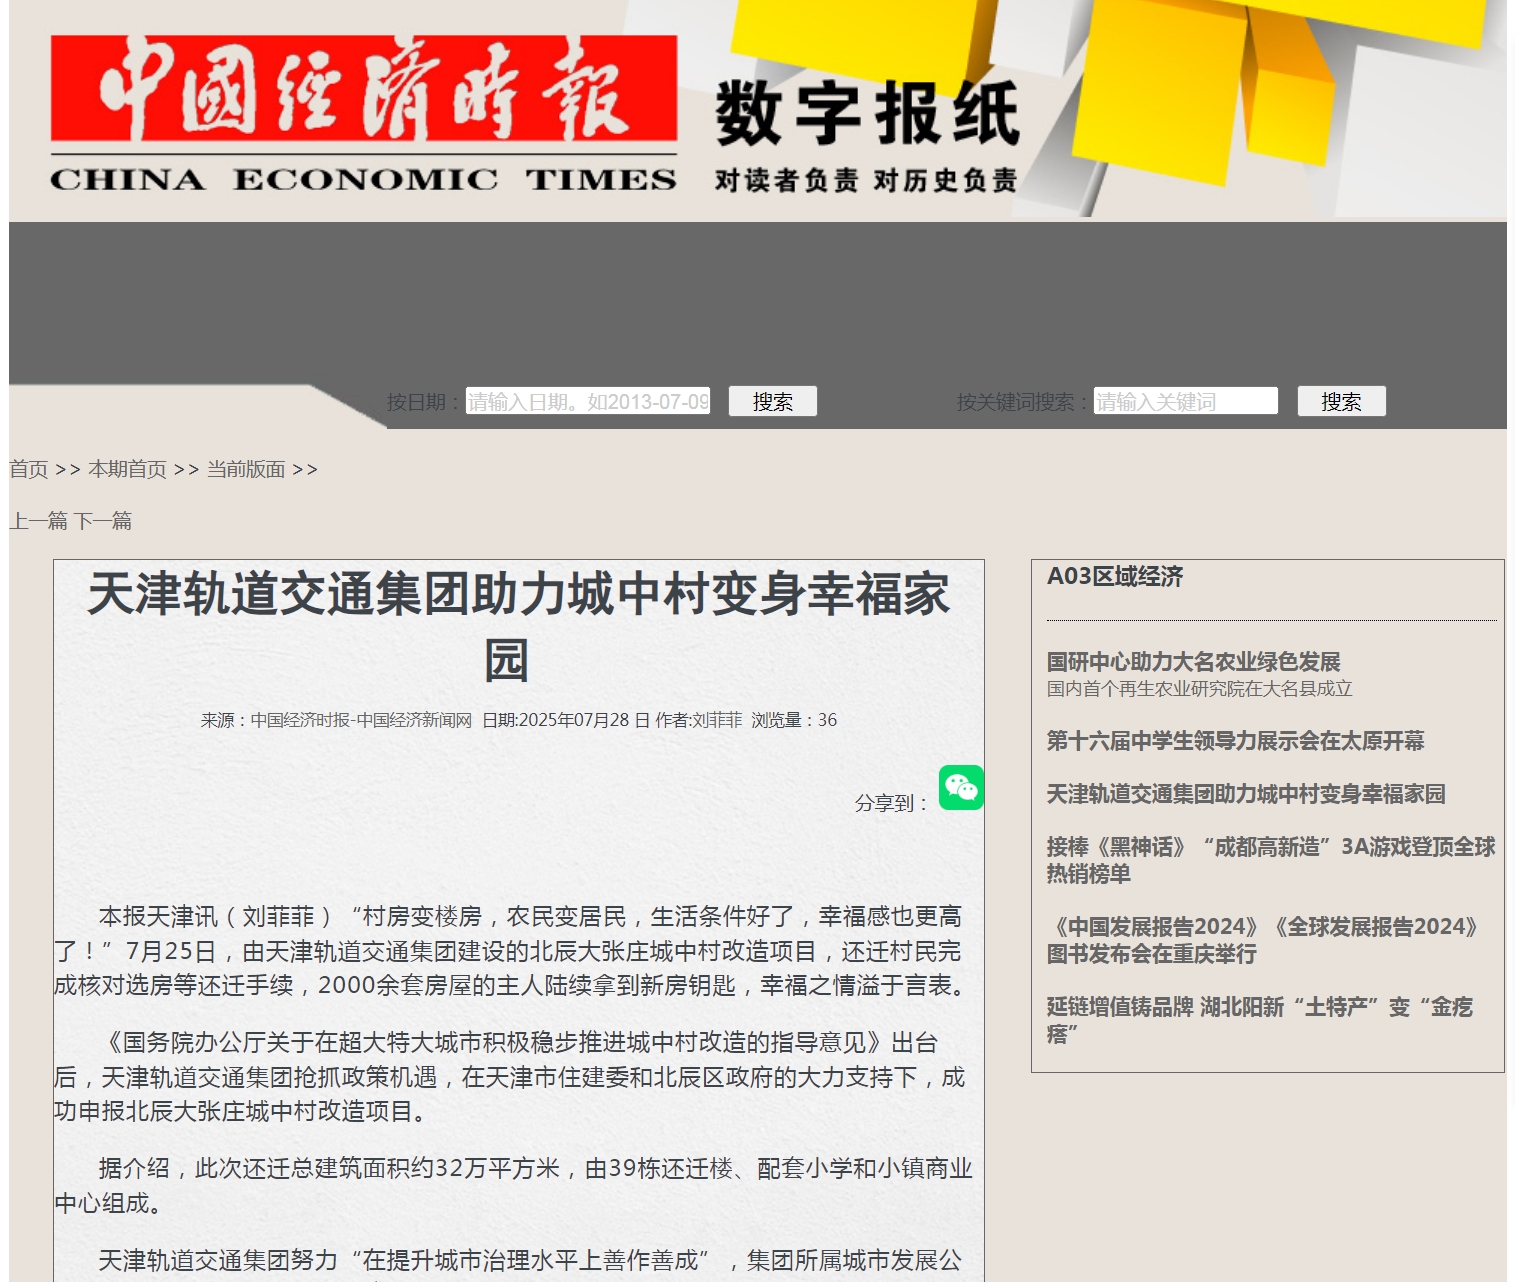Click the date text 2025年07月28日

584,720
